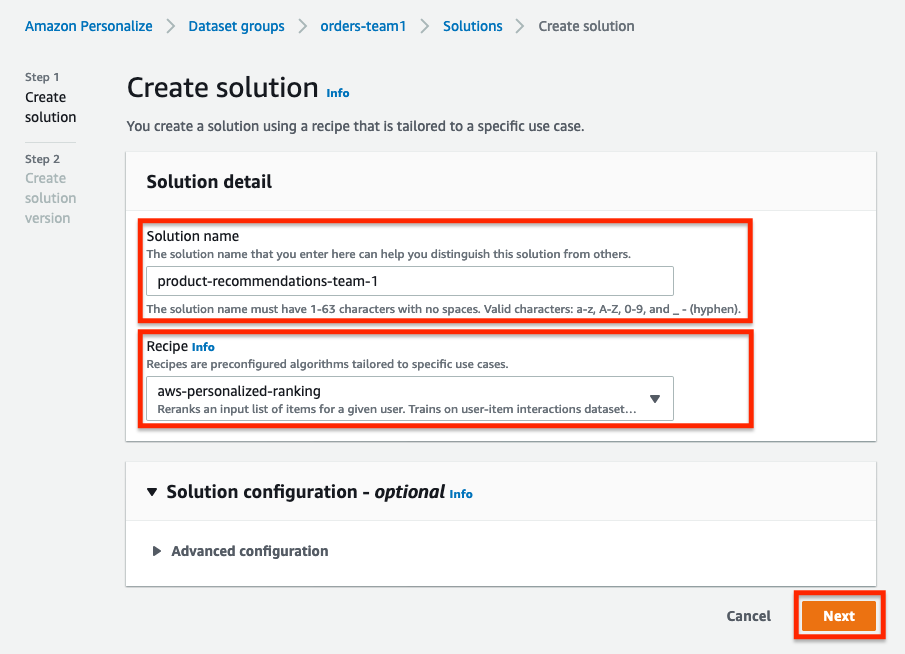The height and width of the screenshot is (654, 905).
Task: Collapse the Solution configuration section triangle
Action: point(152,492)
